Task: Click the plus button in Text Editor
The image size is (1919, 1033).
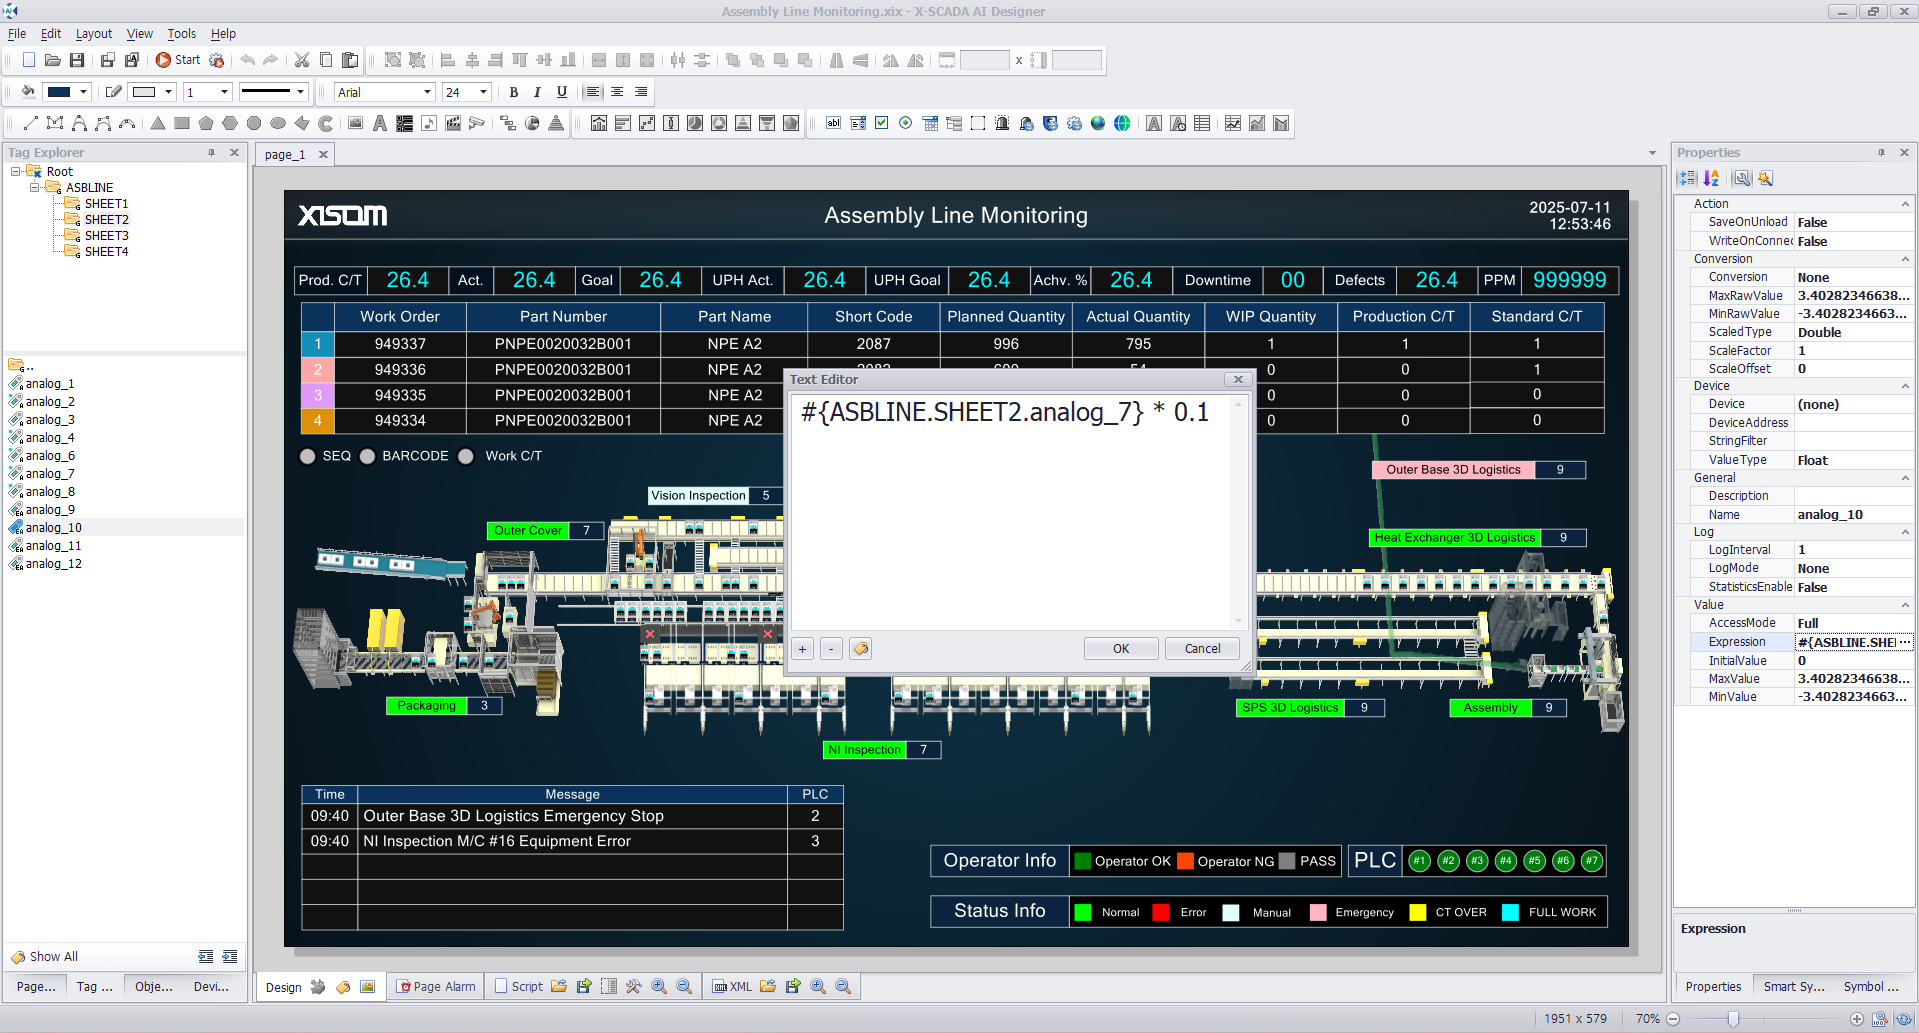Action: pyautogui.click(x=802, y=649)
